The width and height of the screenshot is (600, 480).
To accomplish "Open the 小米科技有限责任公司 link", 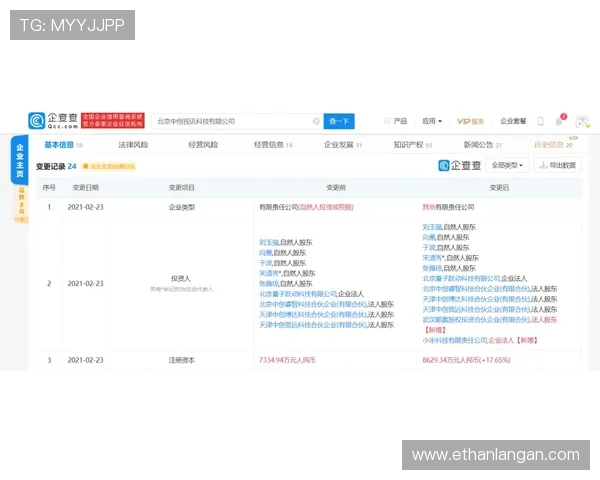I will pyautogui.click(x=455, y=340).
